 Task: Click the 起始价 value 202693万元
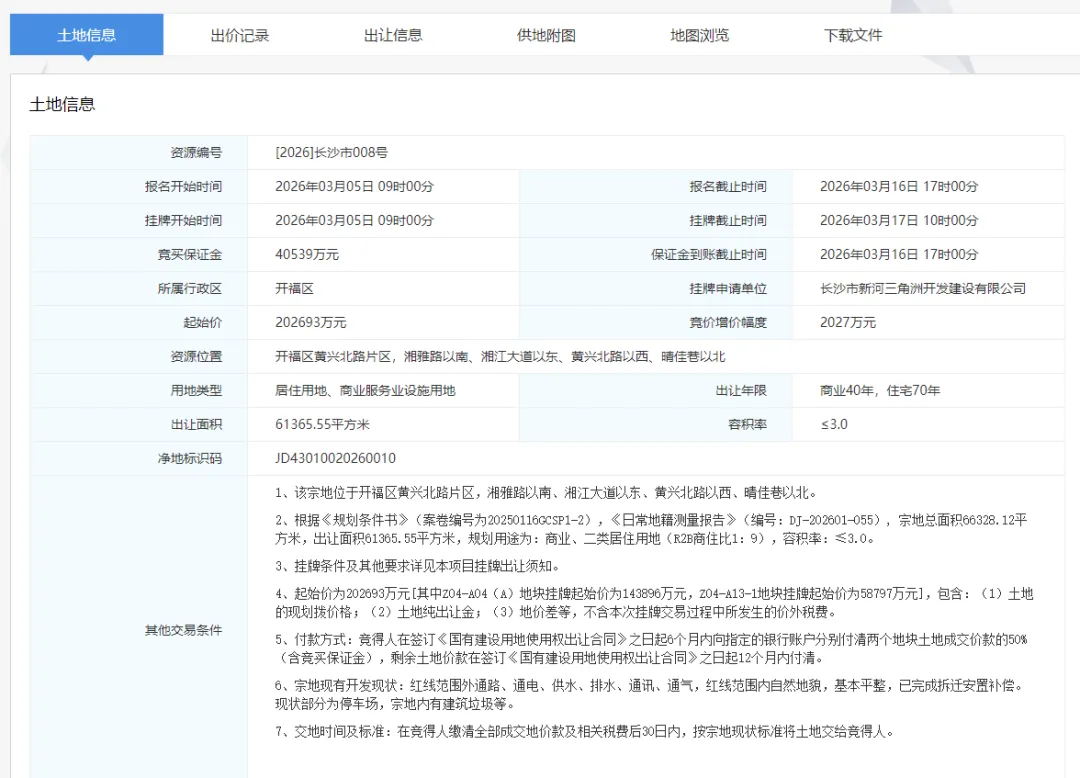click(x=311, y=322)
